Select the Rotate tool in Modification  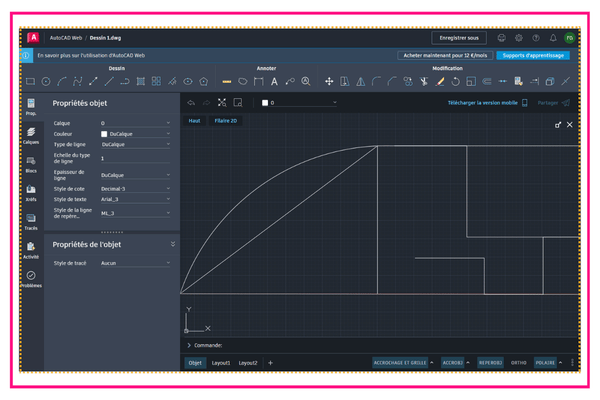pyautogui.click(x=455, y=82)
